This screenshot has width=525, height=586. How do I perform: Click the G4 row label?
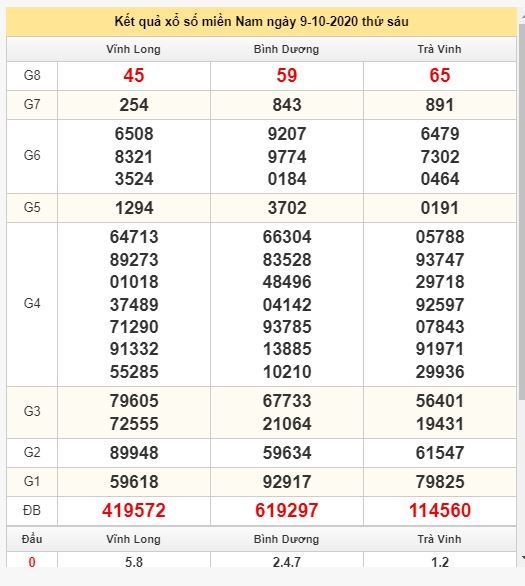coord(32,303)
